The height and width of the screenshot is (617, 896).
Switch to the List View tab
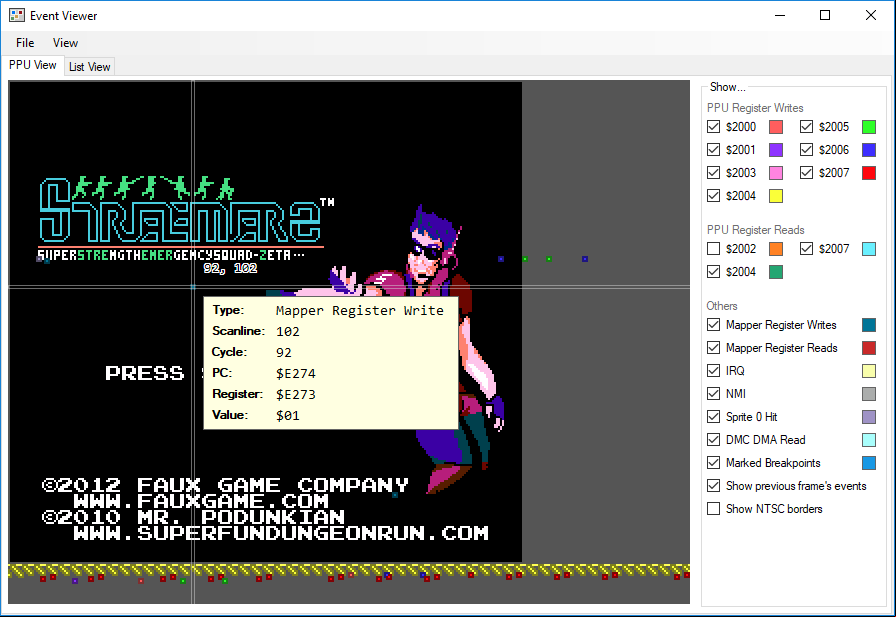tap(90, 67)
